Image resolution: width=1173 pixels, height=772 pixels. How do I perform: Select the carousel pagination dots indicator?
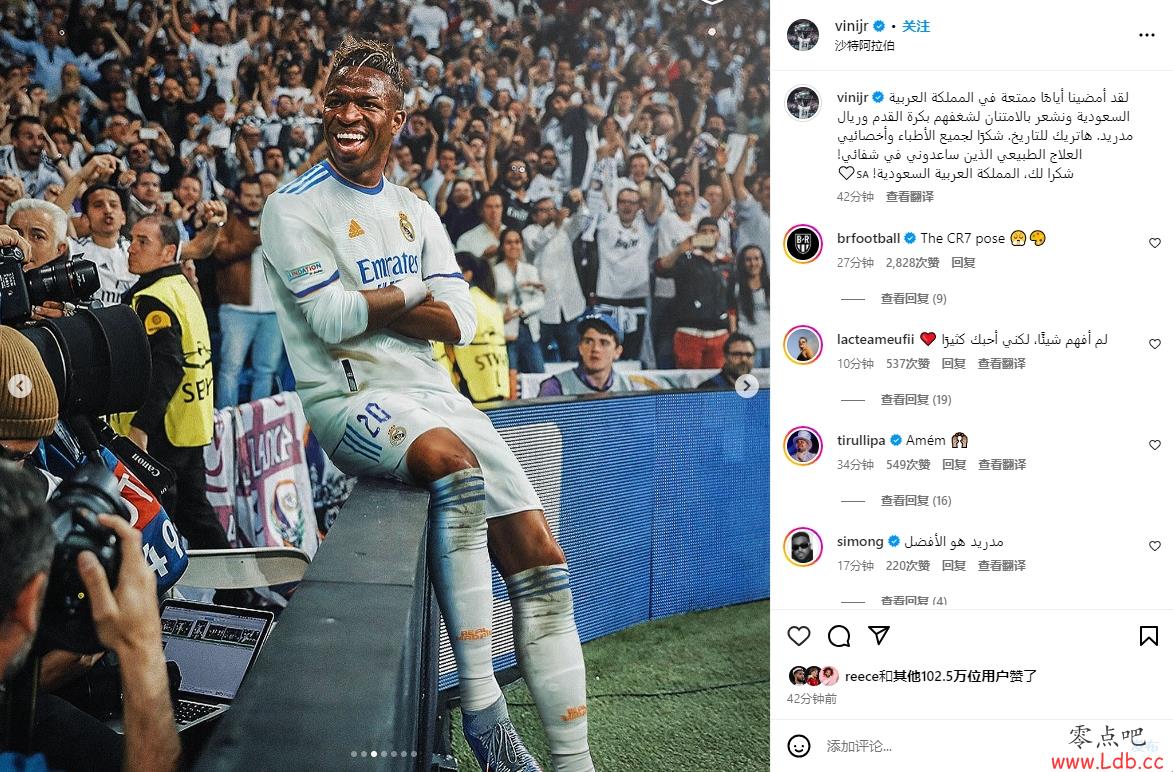pyautogui.click(x=384, y=754)
